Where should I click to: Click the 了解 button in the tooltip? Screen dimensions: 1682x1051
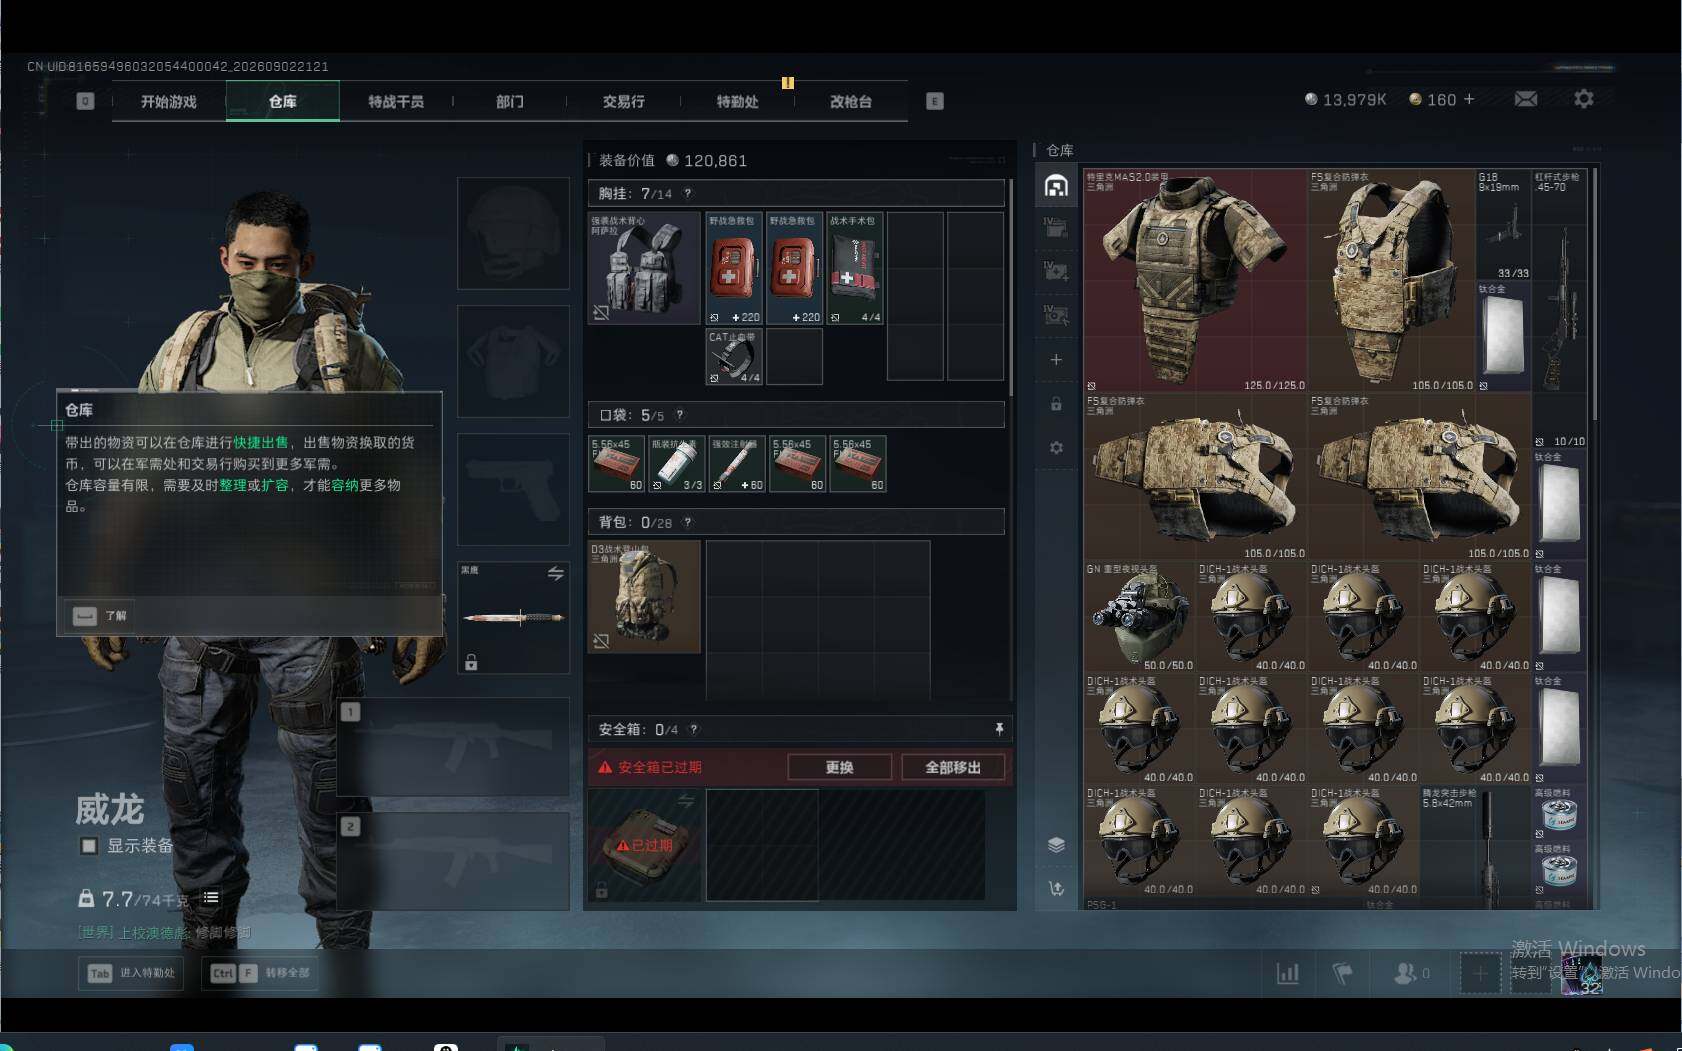click(x=101, y=616)
